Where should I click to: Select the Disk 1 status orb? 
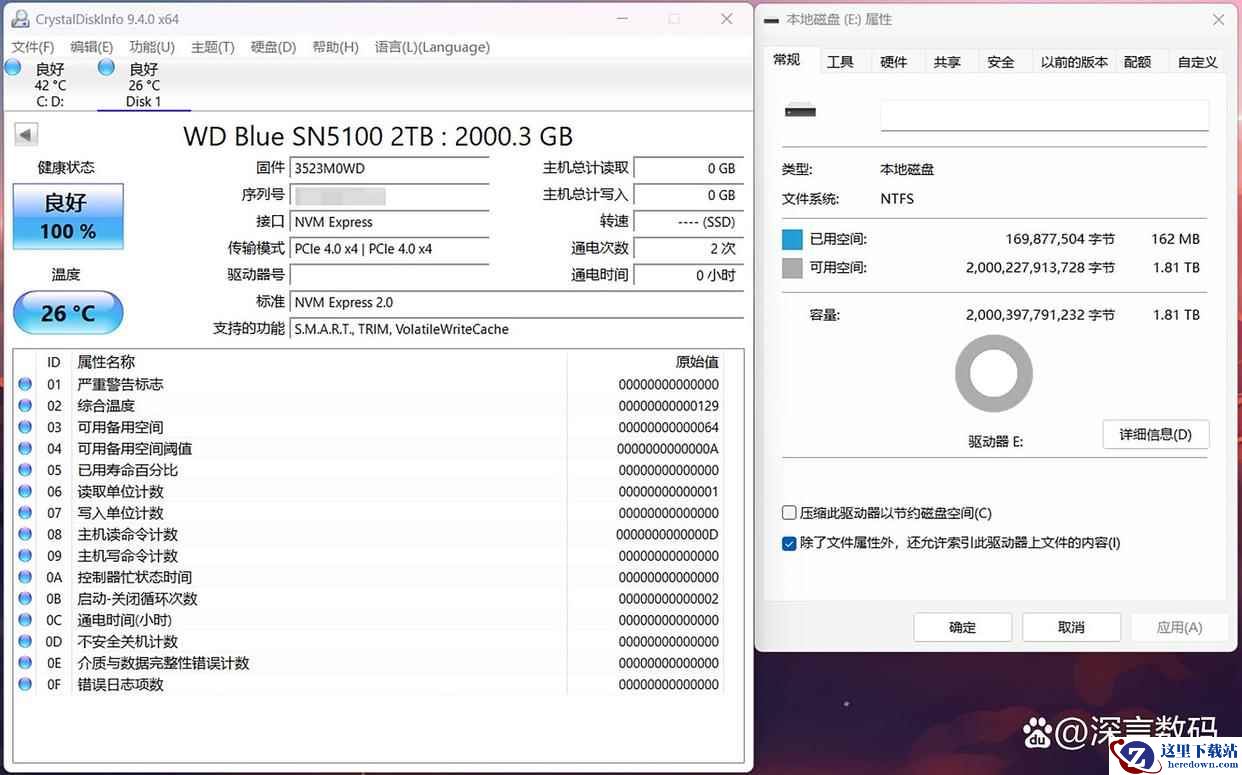point(106,68)
